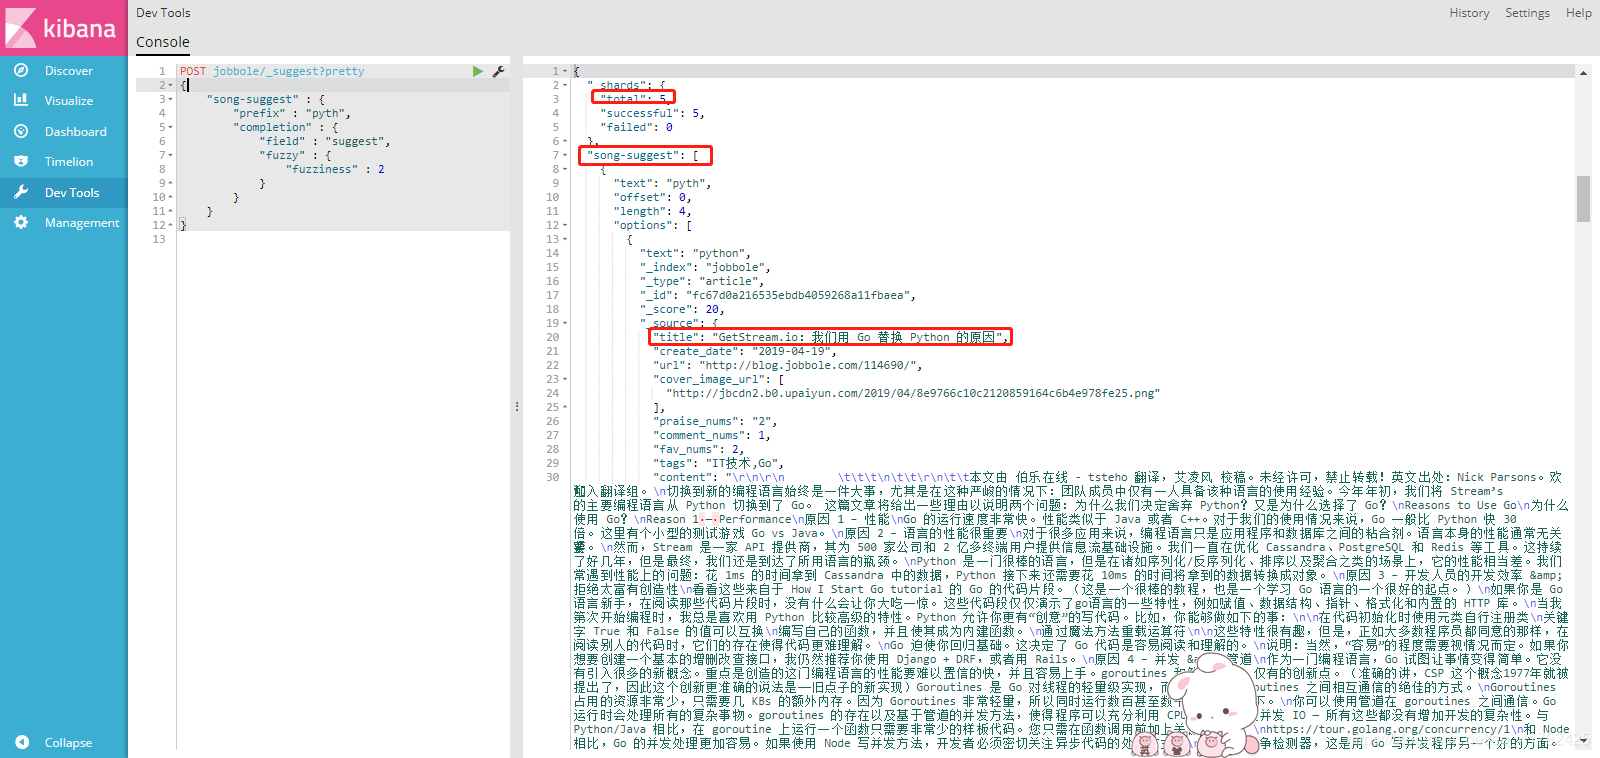Open Console Settings

point(1527,13)
